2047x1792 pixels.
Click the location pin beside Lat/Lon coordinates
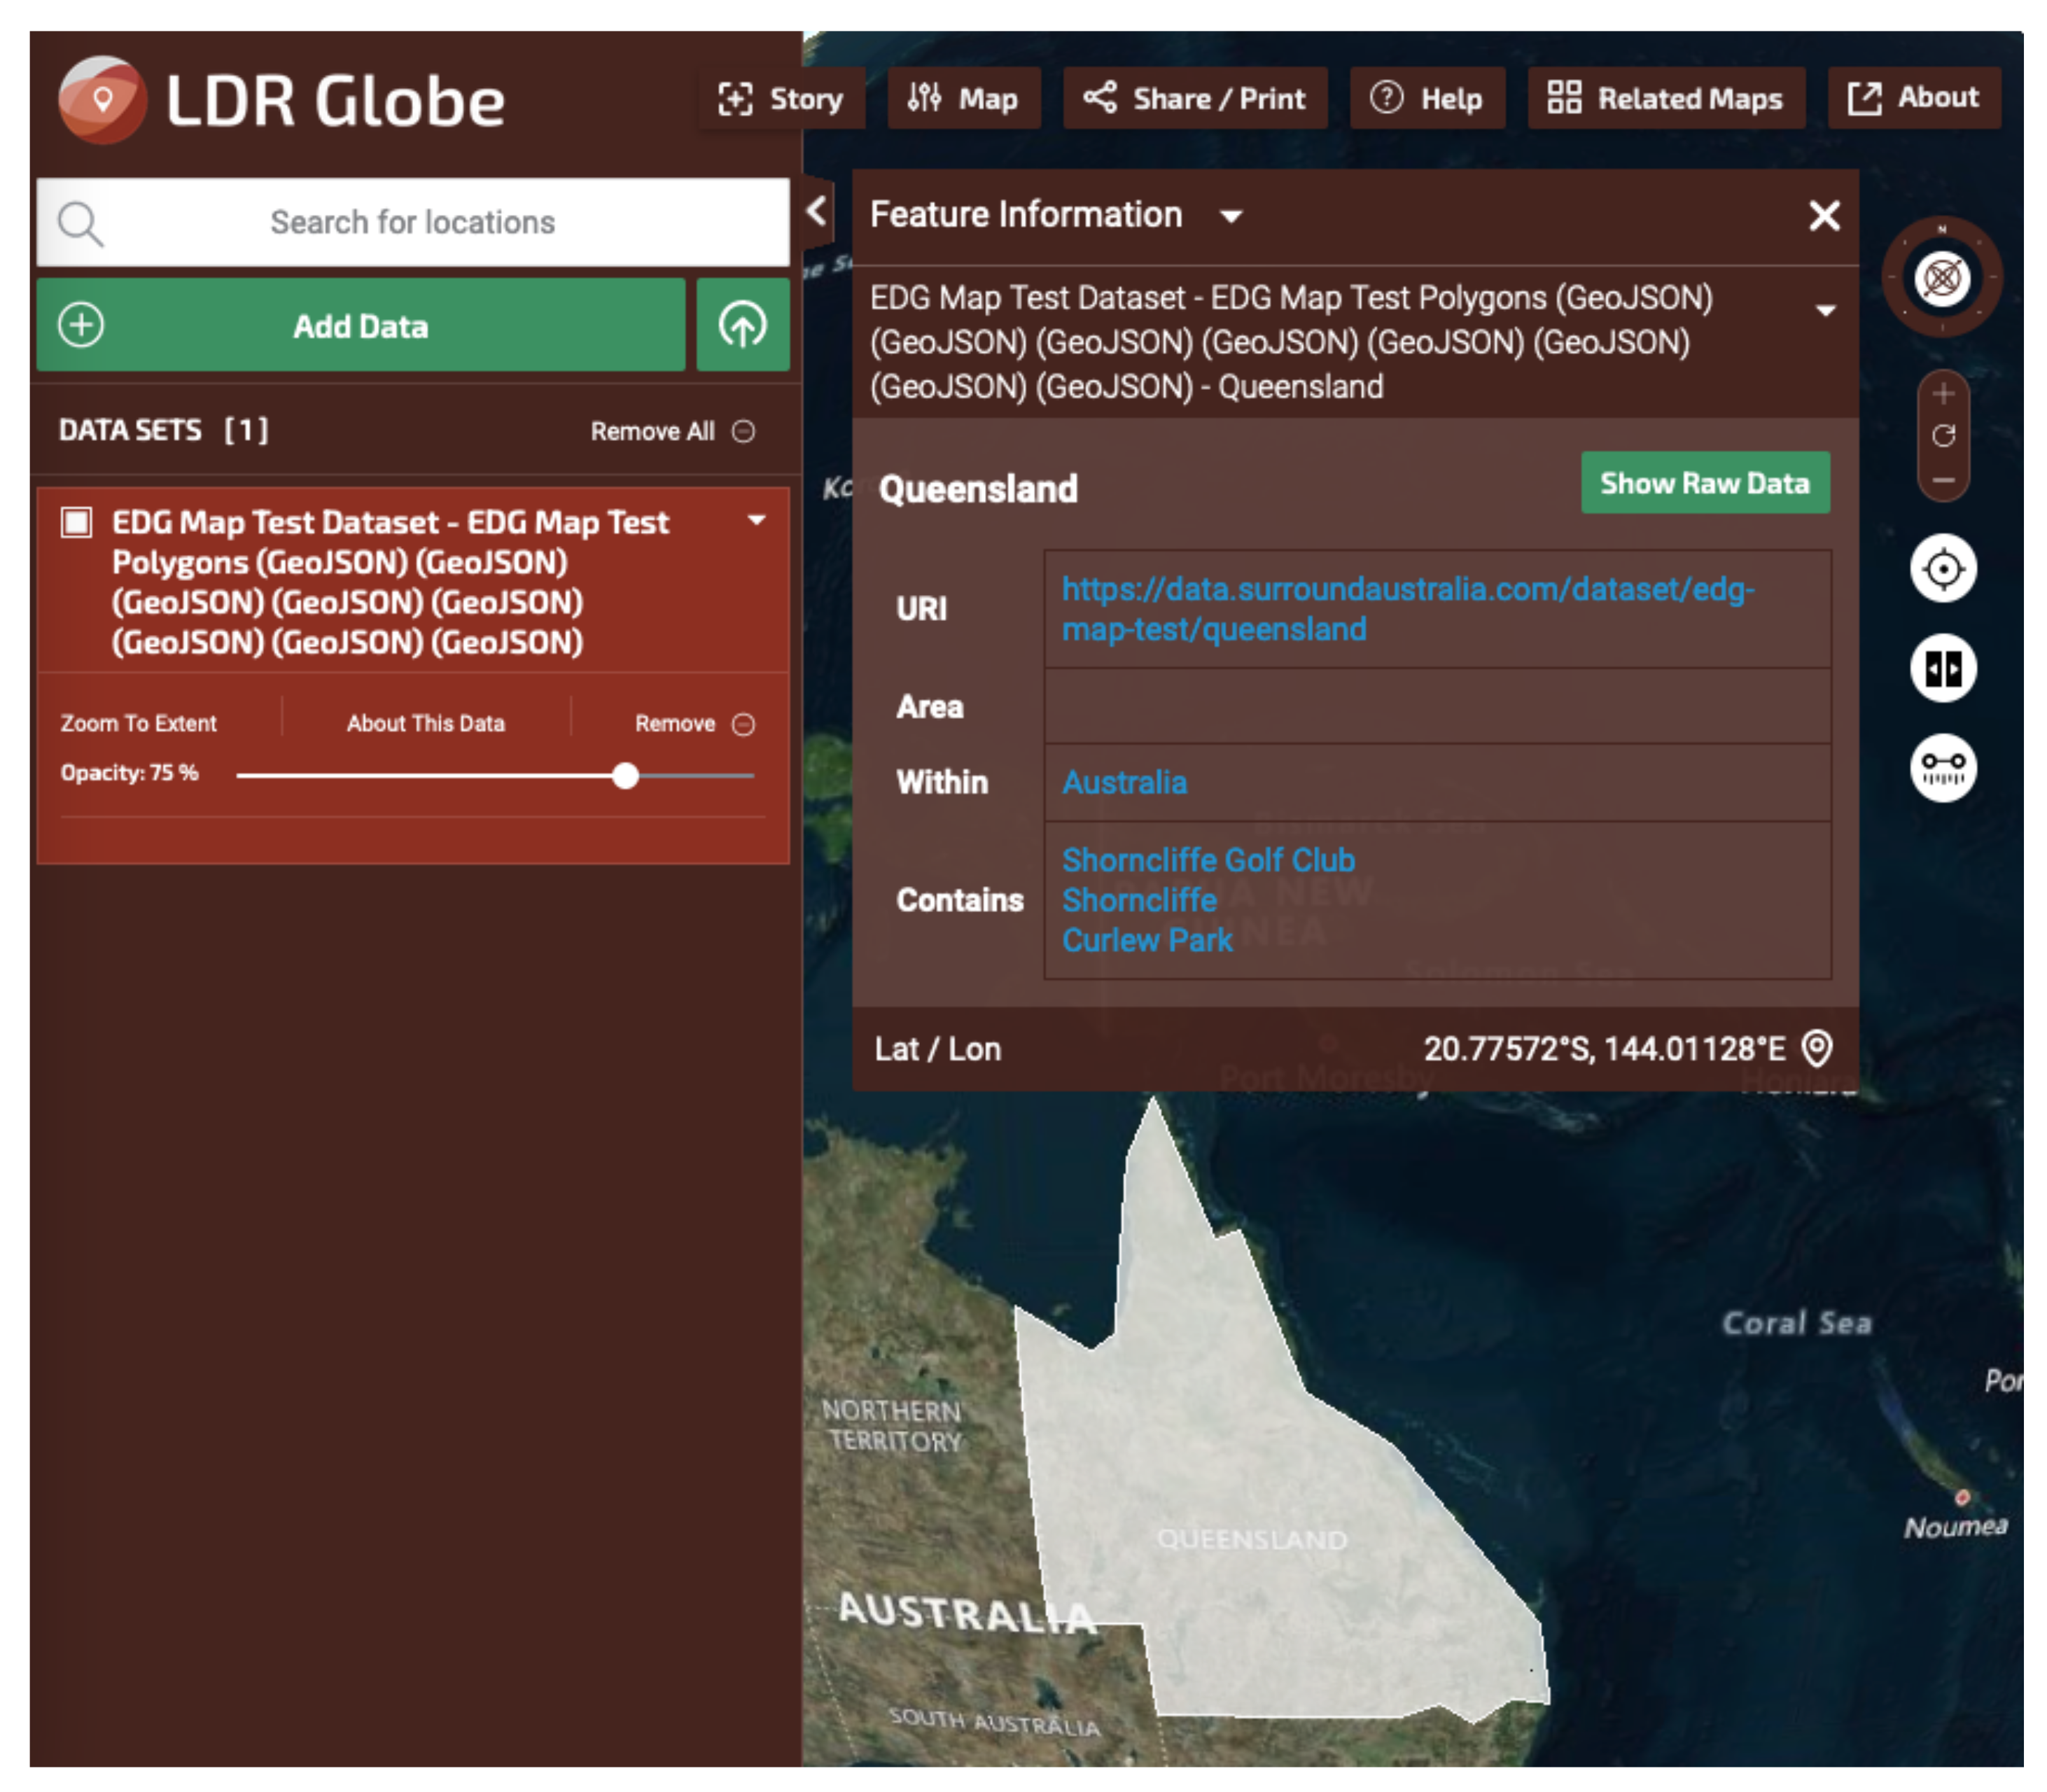pyautogui.click(x=1816, y=1048)
